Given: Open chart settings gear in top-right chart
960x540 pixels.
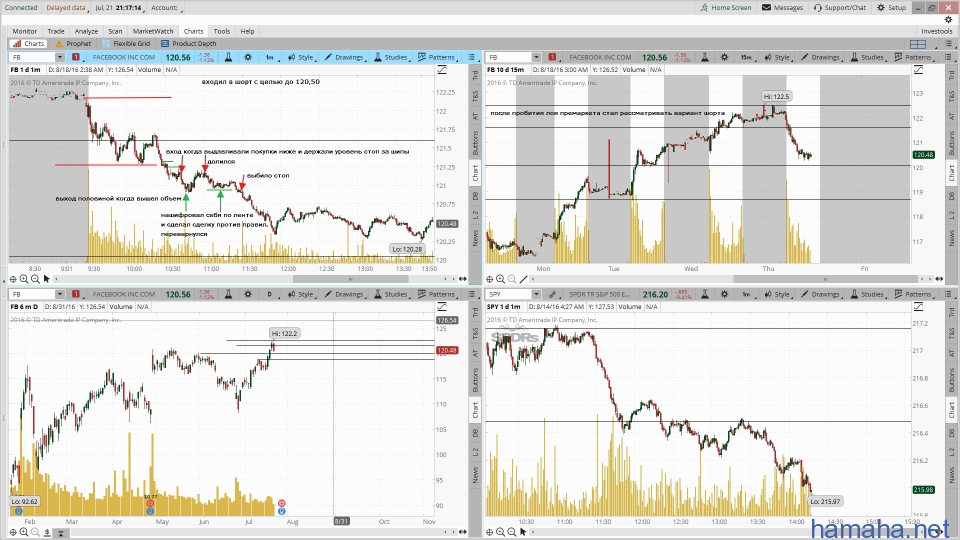Looking at the screenshot, I should pyautogui.click(x=724, y=57).
